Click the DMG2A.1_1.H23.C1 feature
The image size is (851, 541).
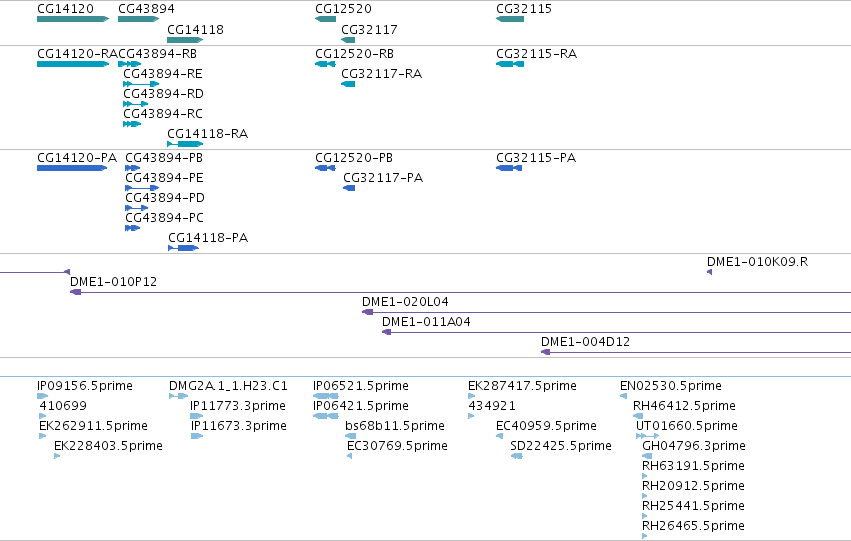pyautogui.click(x=179, y=396)
